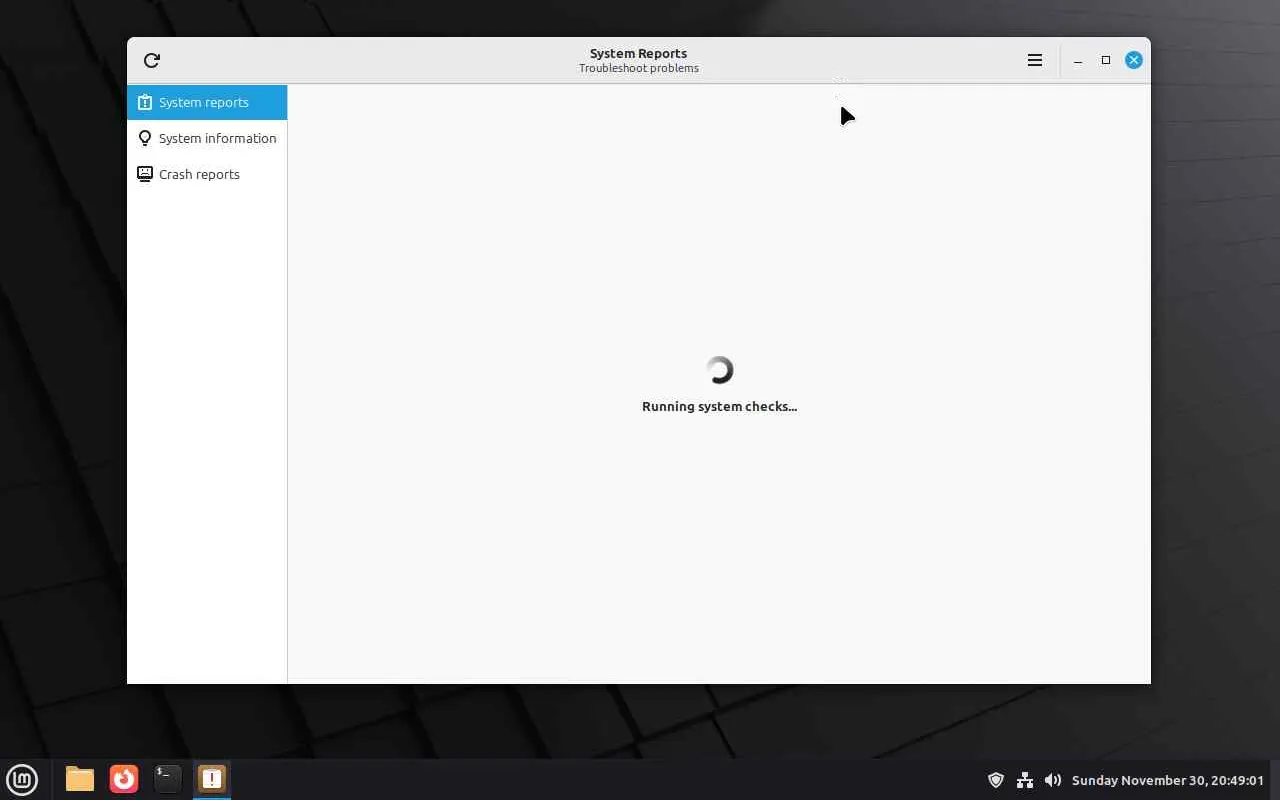This screenshot has width=1280, height=800.
Task: Open the Crash reports section
Action: (x=207, y=174)
